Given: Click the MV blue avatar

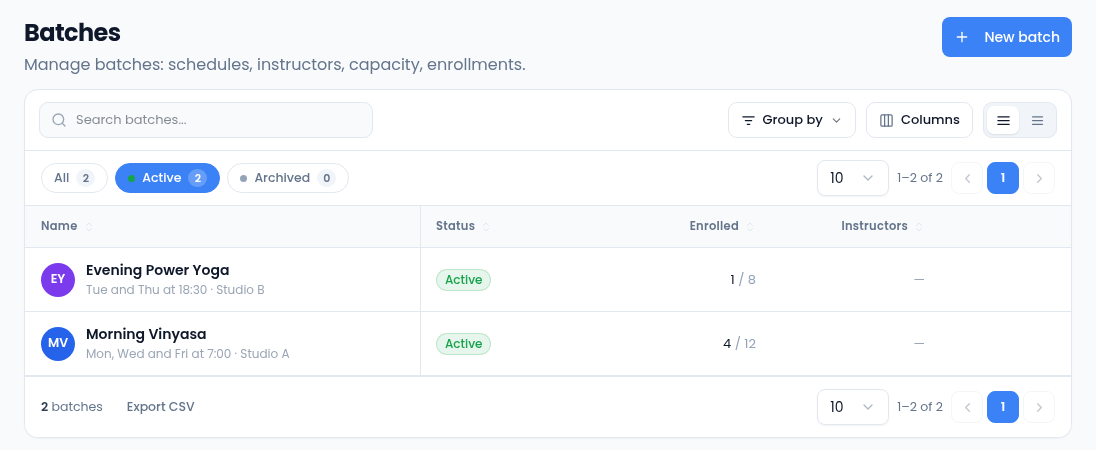Looking at the screenshot, I should 58,344.
